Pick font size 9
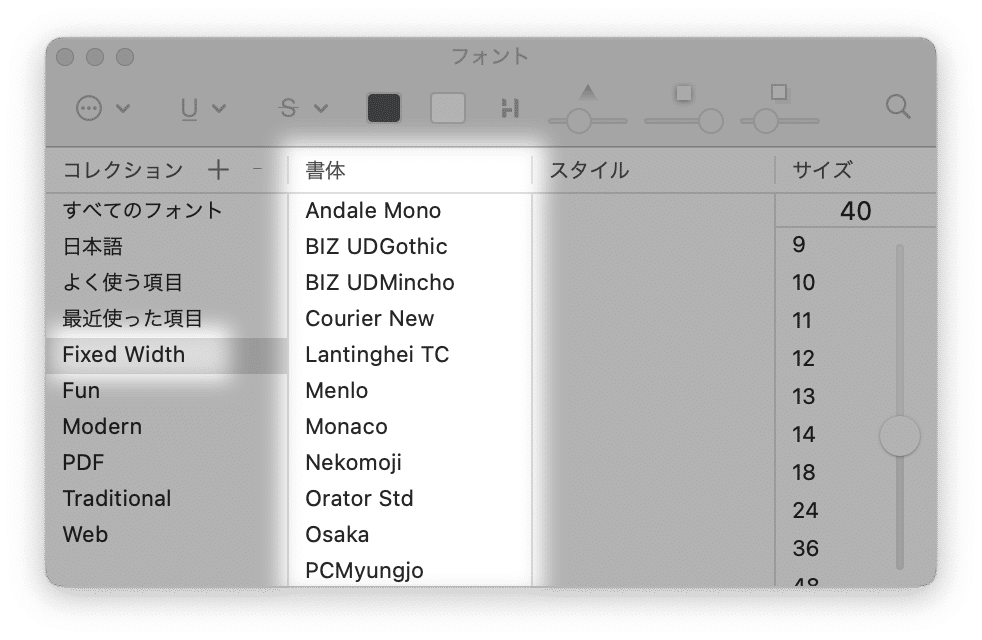 point(799,244)
